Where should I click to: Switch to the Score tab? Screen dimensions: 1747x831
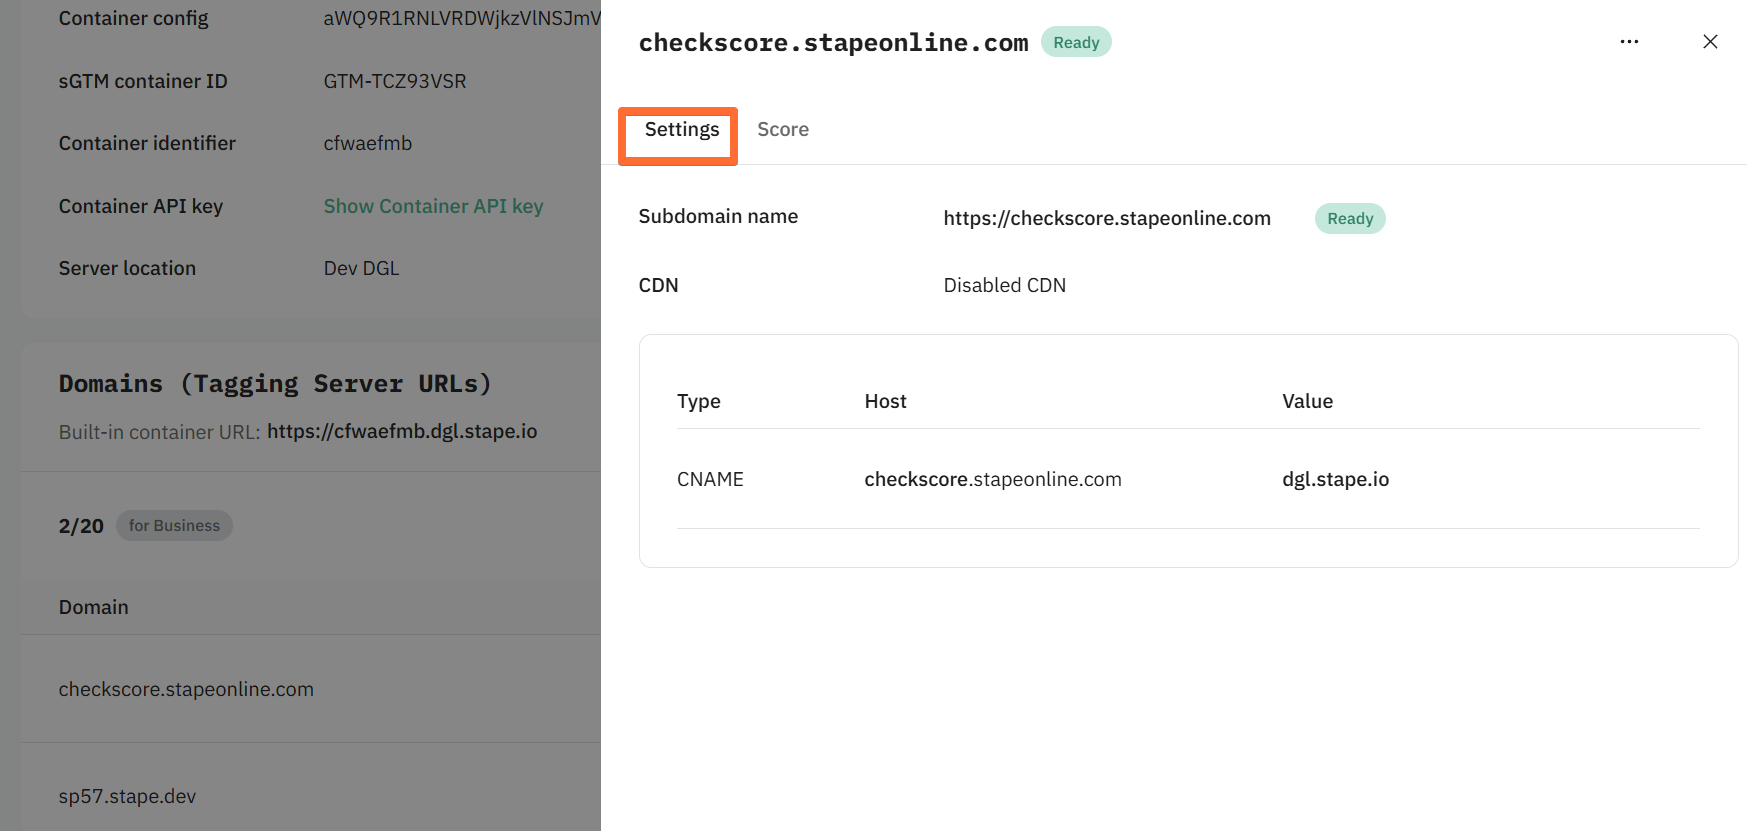[783, 130]
